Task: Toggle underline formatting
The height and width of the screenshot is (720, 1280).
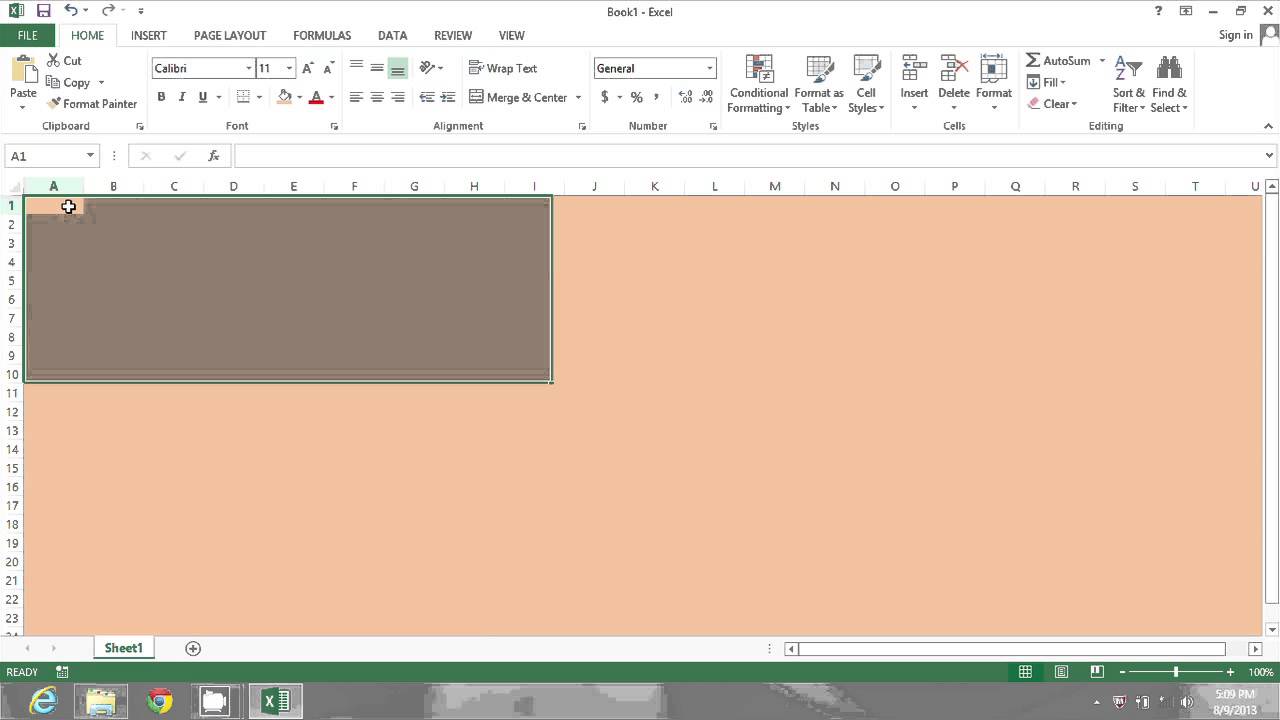Action: [201, 96]
